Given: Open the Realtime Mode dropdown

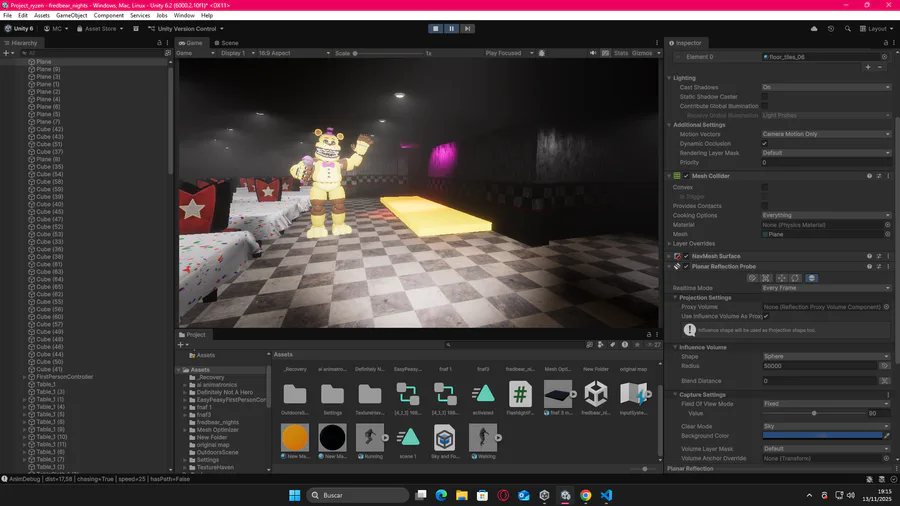Looking at the screenshot, I should (x=826, y=288).
